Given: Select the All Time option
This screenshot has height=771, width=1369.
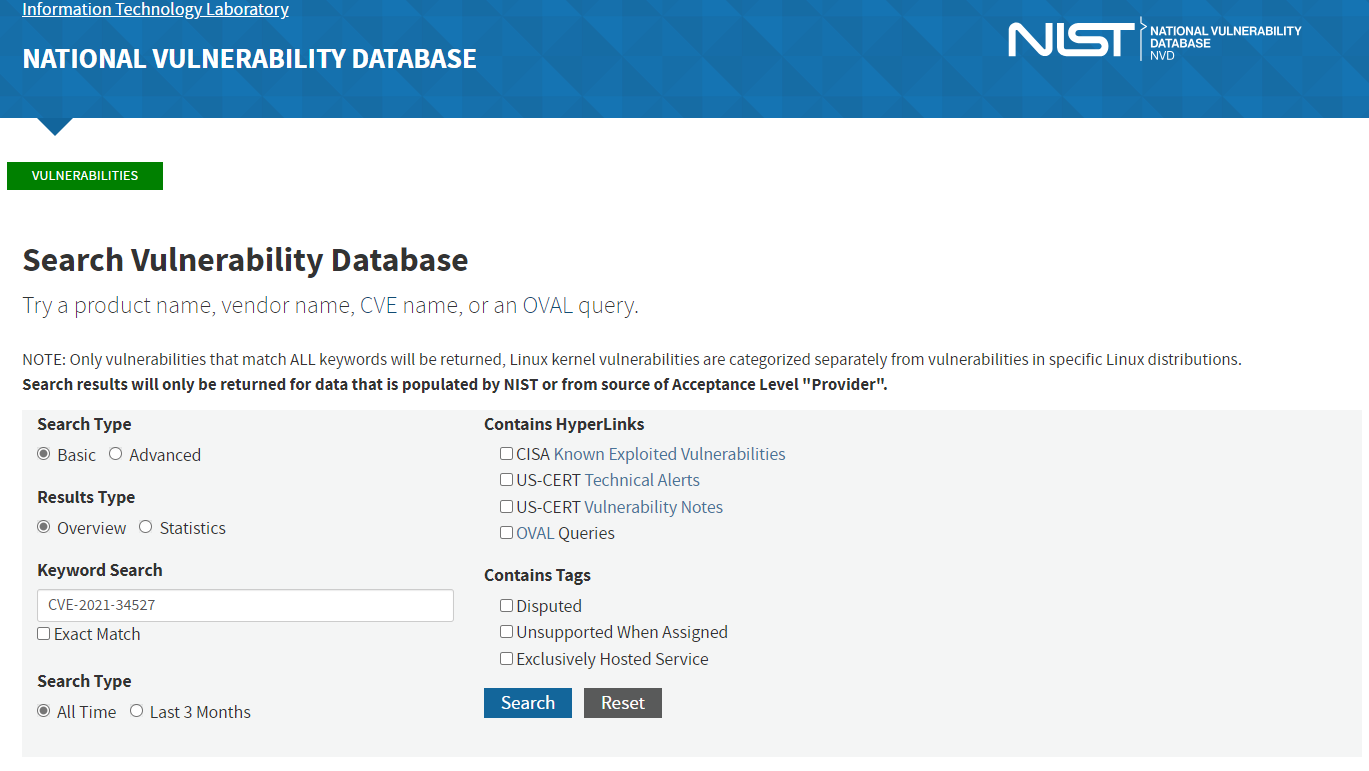Looking at the screenshot, I should 44,711.
